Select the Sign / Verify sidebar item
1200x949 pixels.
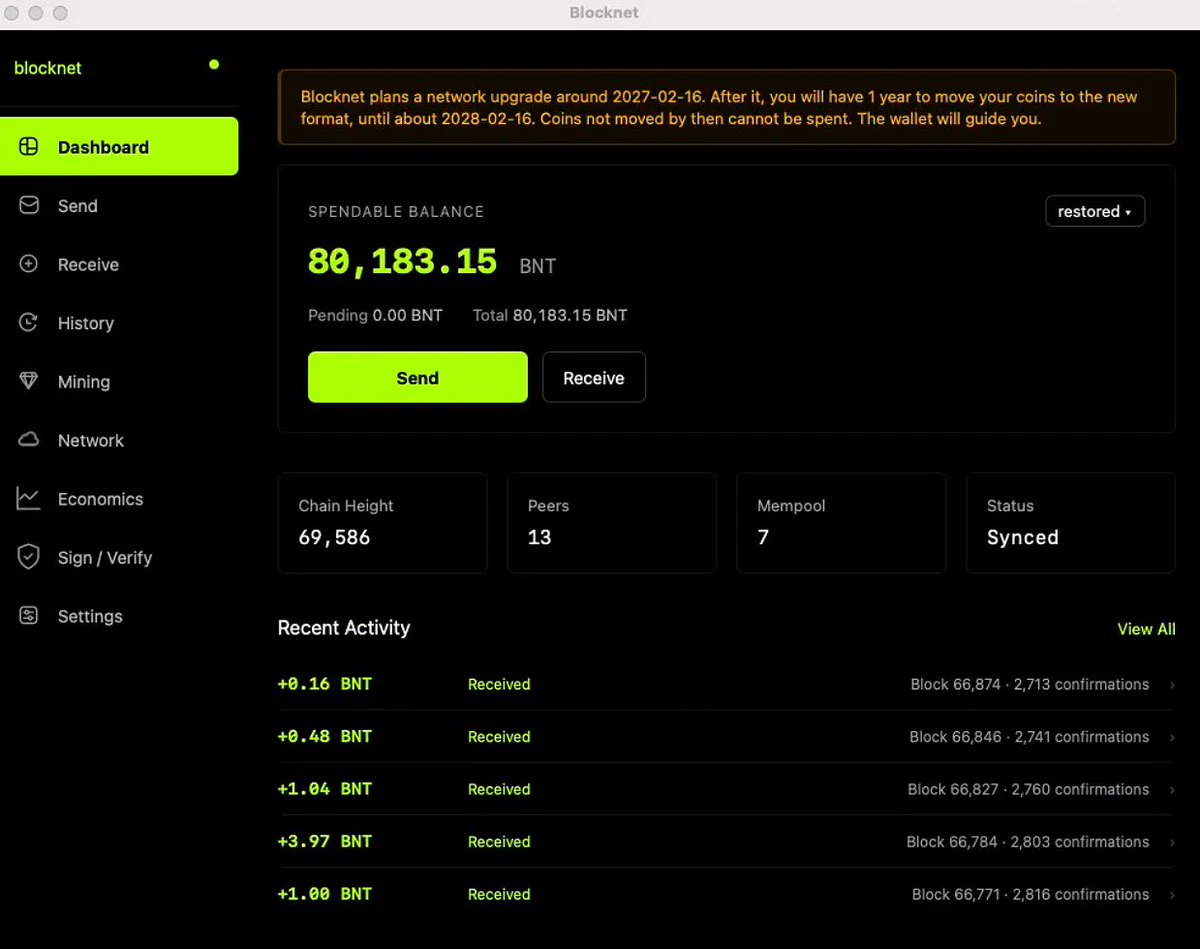(x=119, y=558)
